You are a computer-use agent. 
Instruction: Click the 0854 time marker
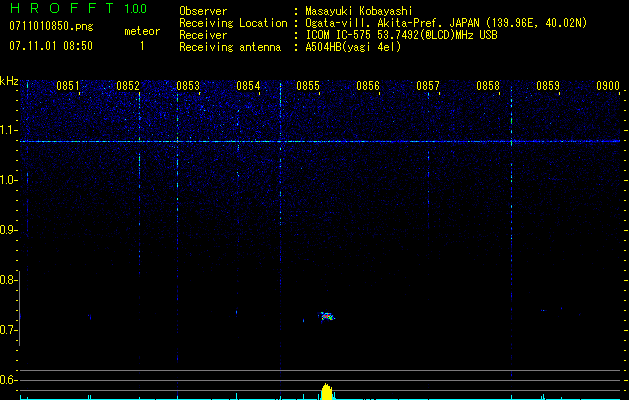(x=248, y=86)
